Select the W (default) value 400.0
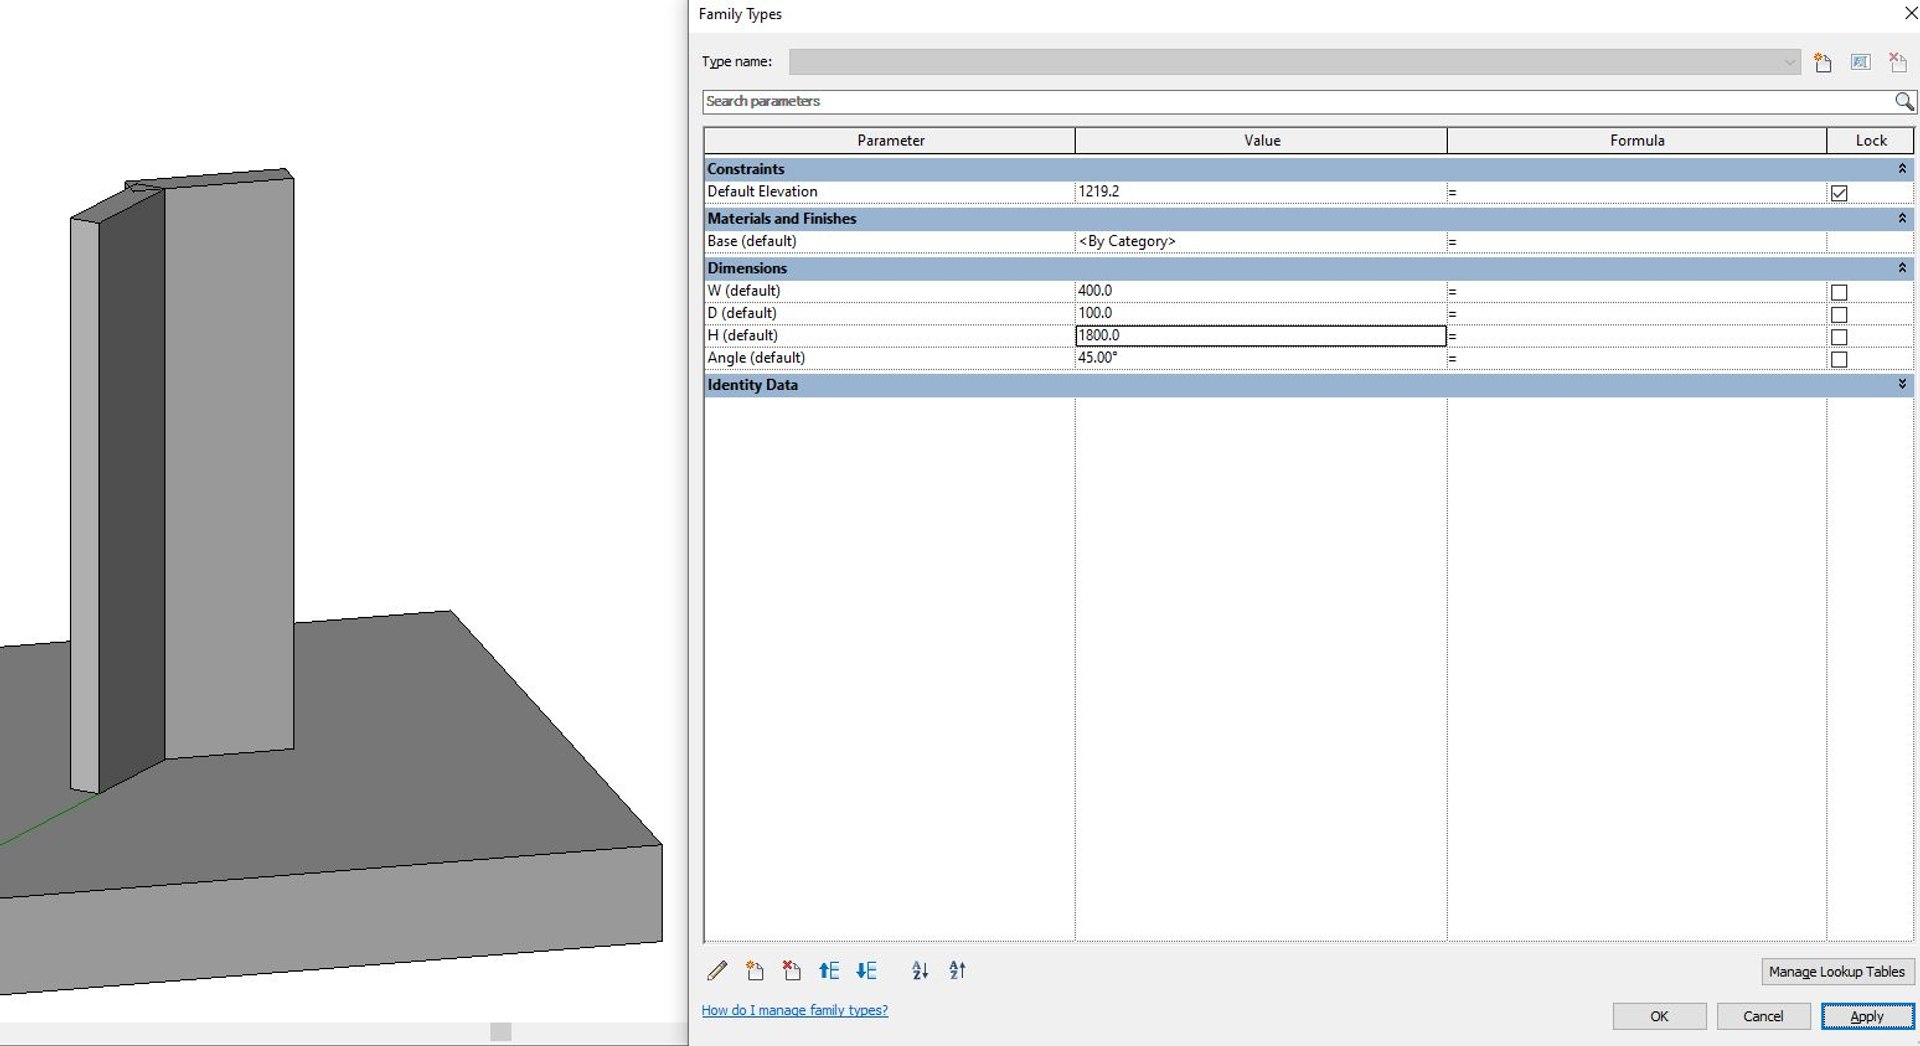1920x1046 pixels. click(1261, 291)
